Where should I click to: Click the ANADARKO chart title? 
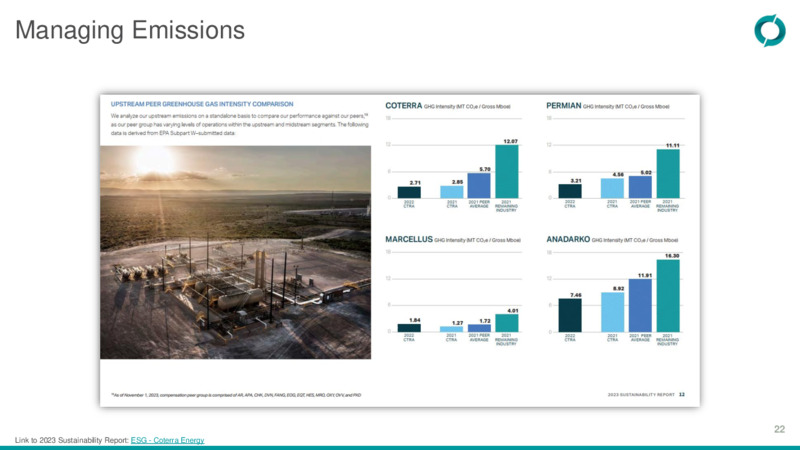point(568,239)
